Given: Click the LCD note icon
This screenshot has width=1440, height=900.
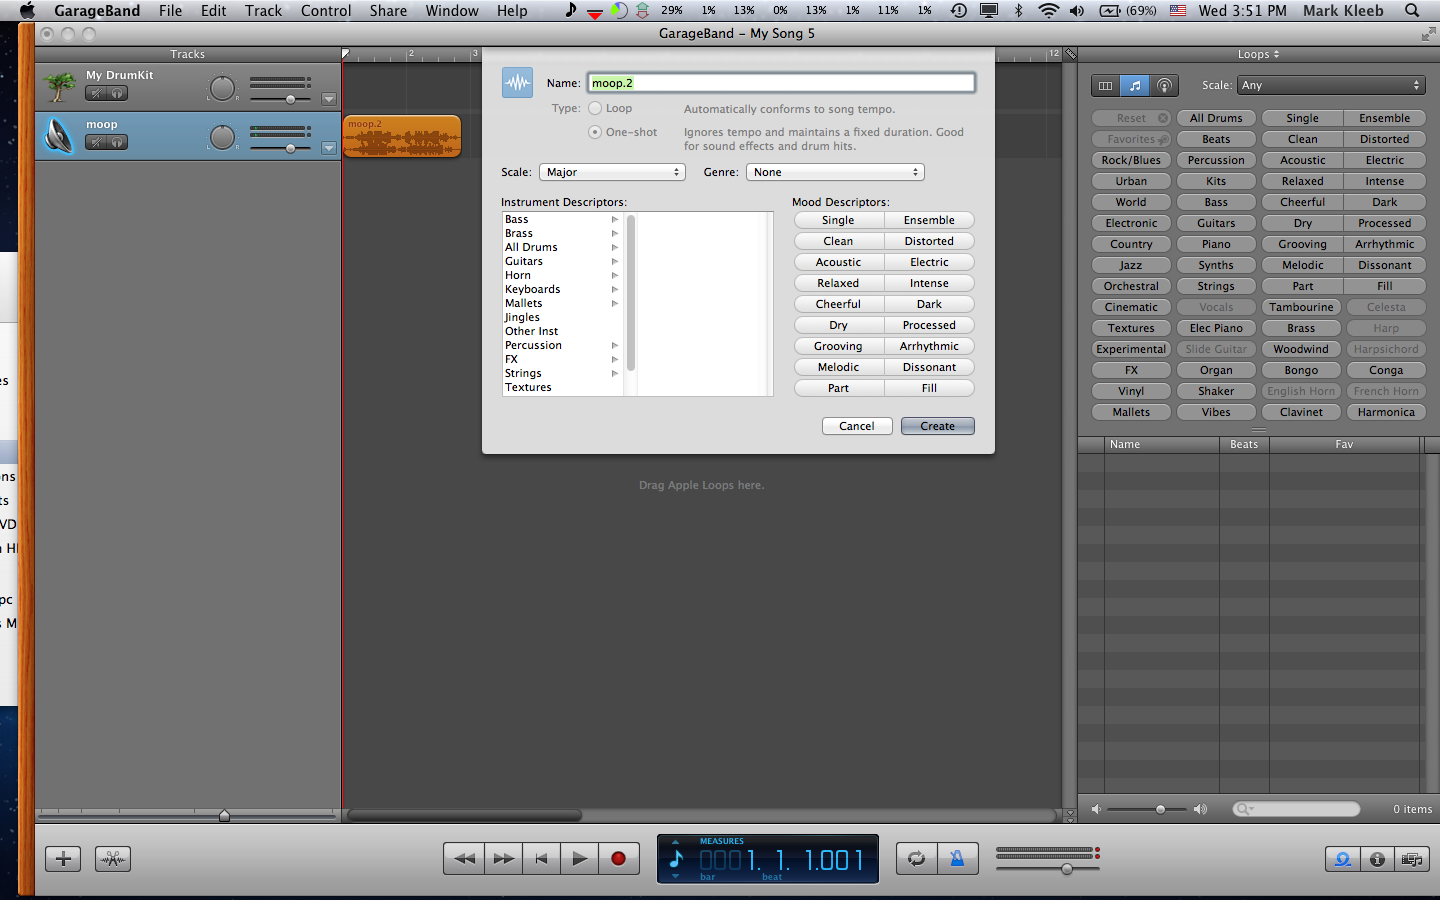Looking at the screenshot, I should point(676,859).
